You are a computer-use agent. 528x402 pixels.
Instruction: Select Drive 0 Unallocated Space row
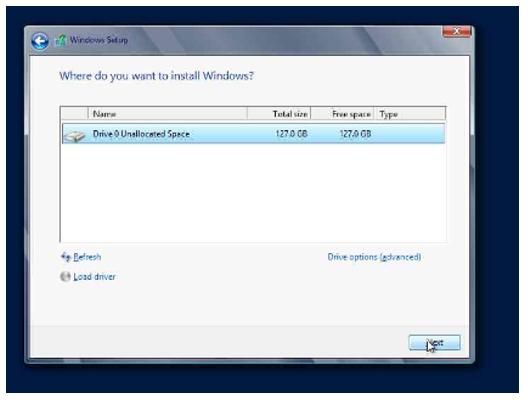coord(253,134)
